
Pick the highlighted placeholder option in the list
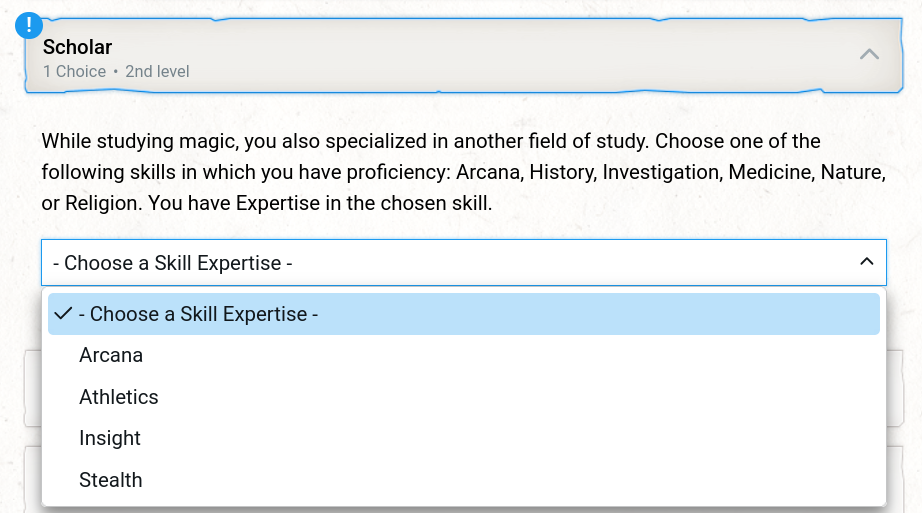click(198, 314)
